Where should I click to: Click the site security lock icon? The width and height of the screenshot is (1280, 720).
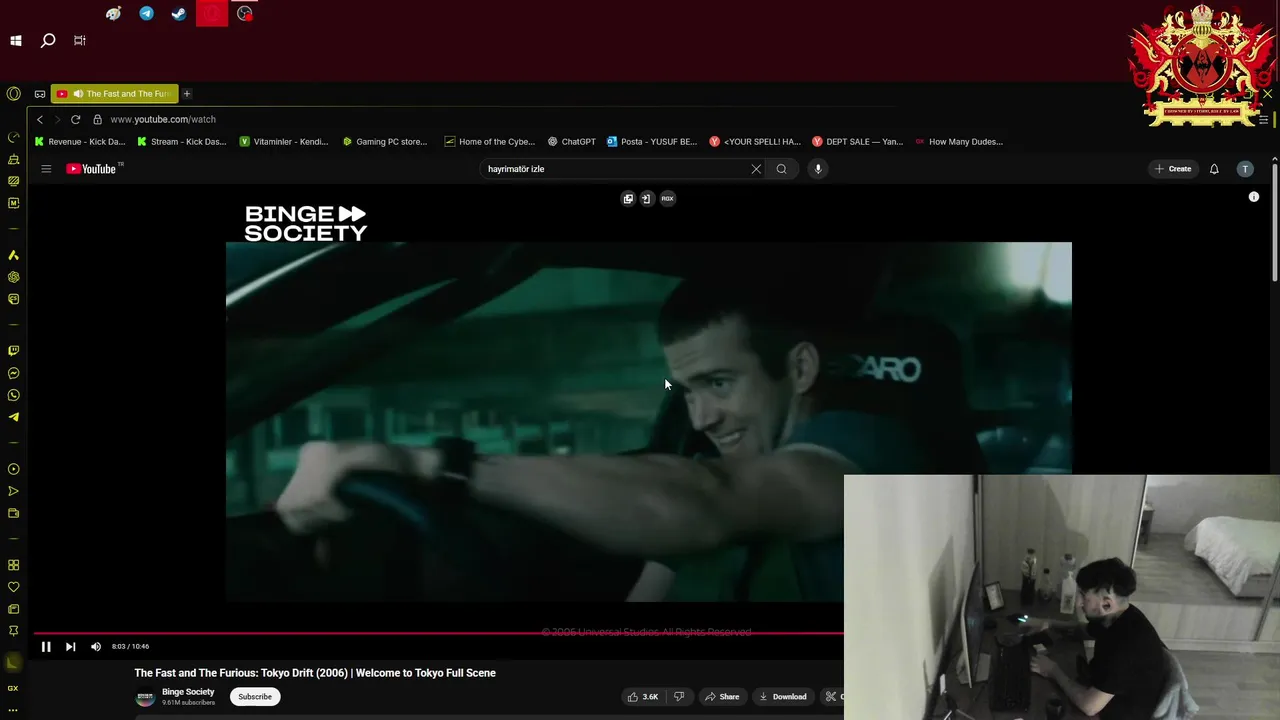(x=97, y=119)
